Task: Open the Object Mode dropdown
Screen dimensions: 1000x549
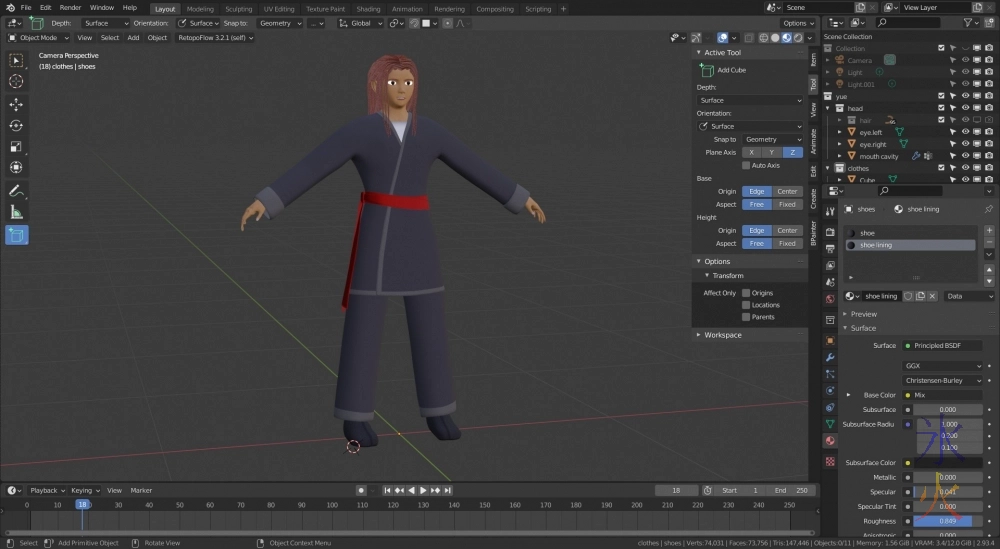Action: [x=37, y=38]
